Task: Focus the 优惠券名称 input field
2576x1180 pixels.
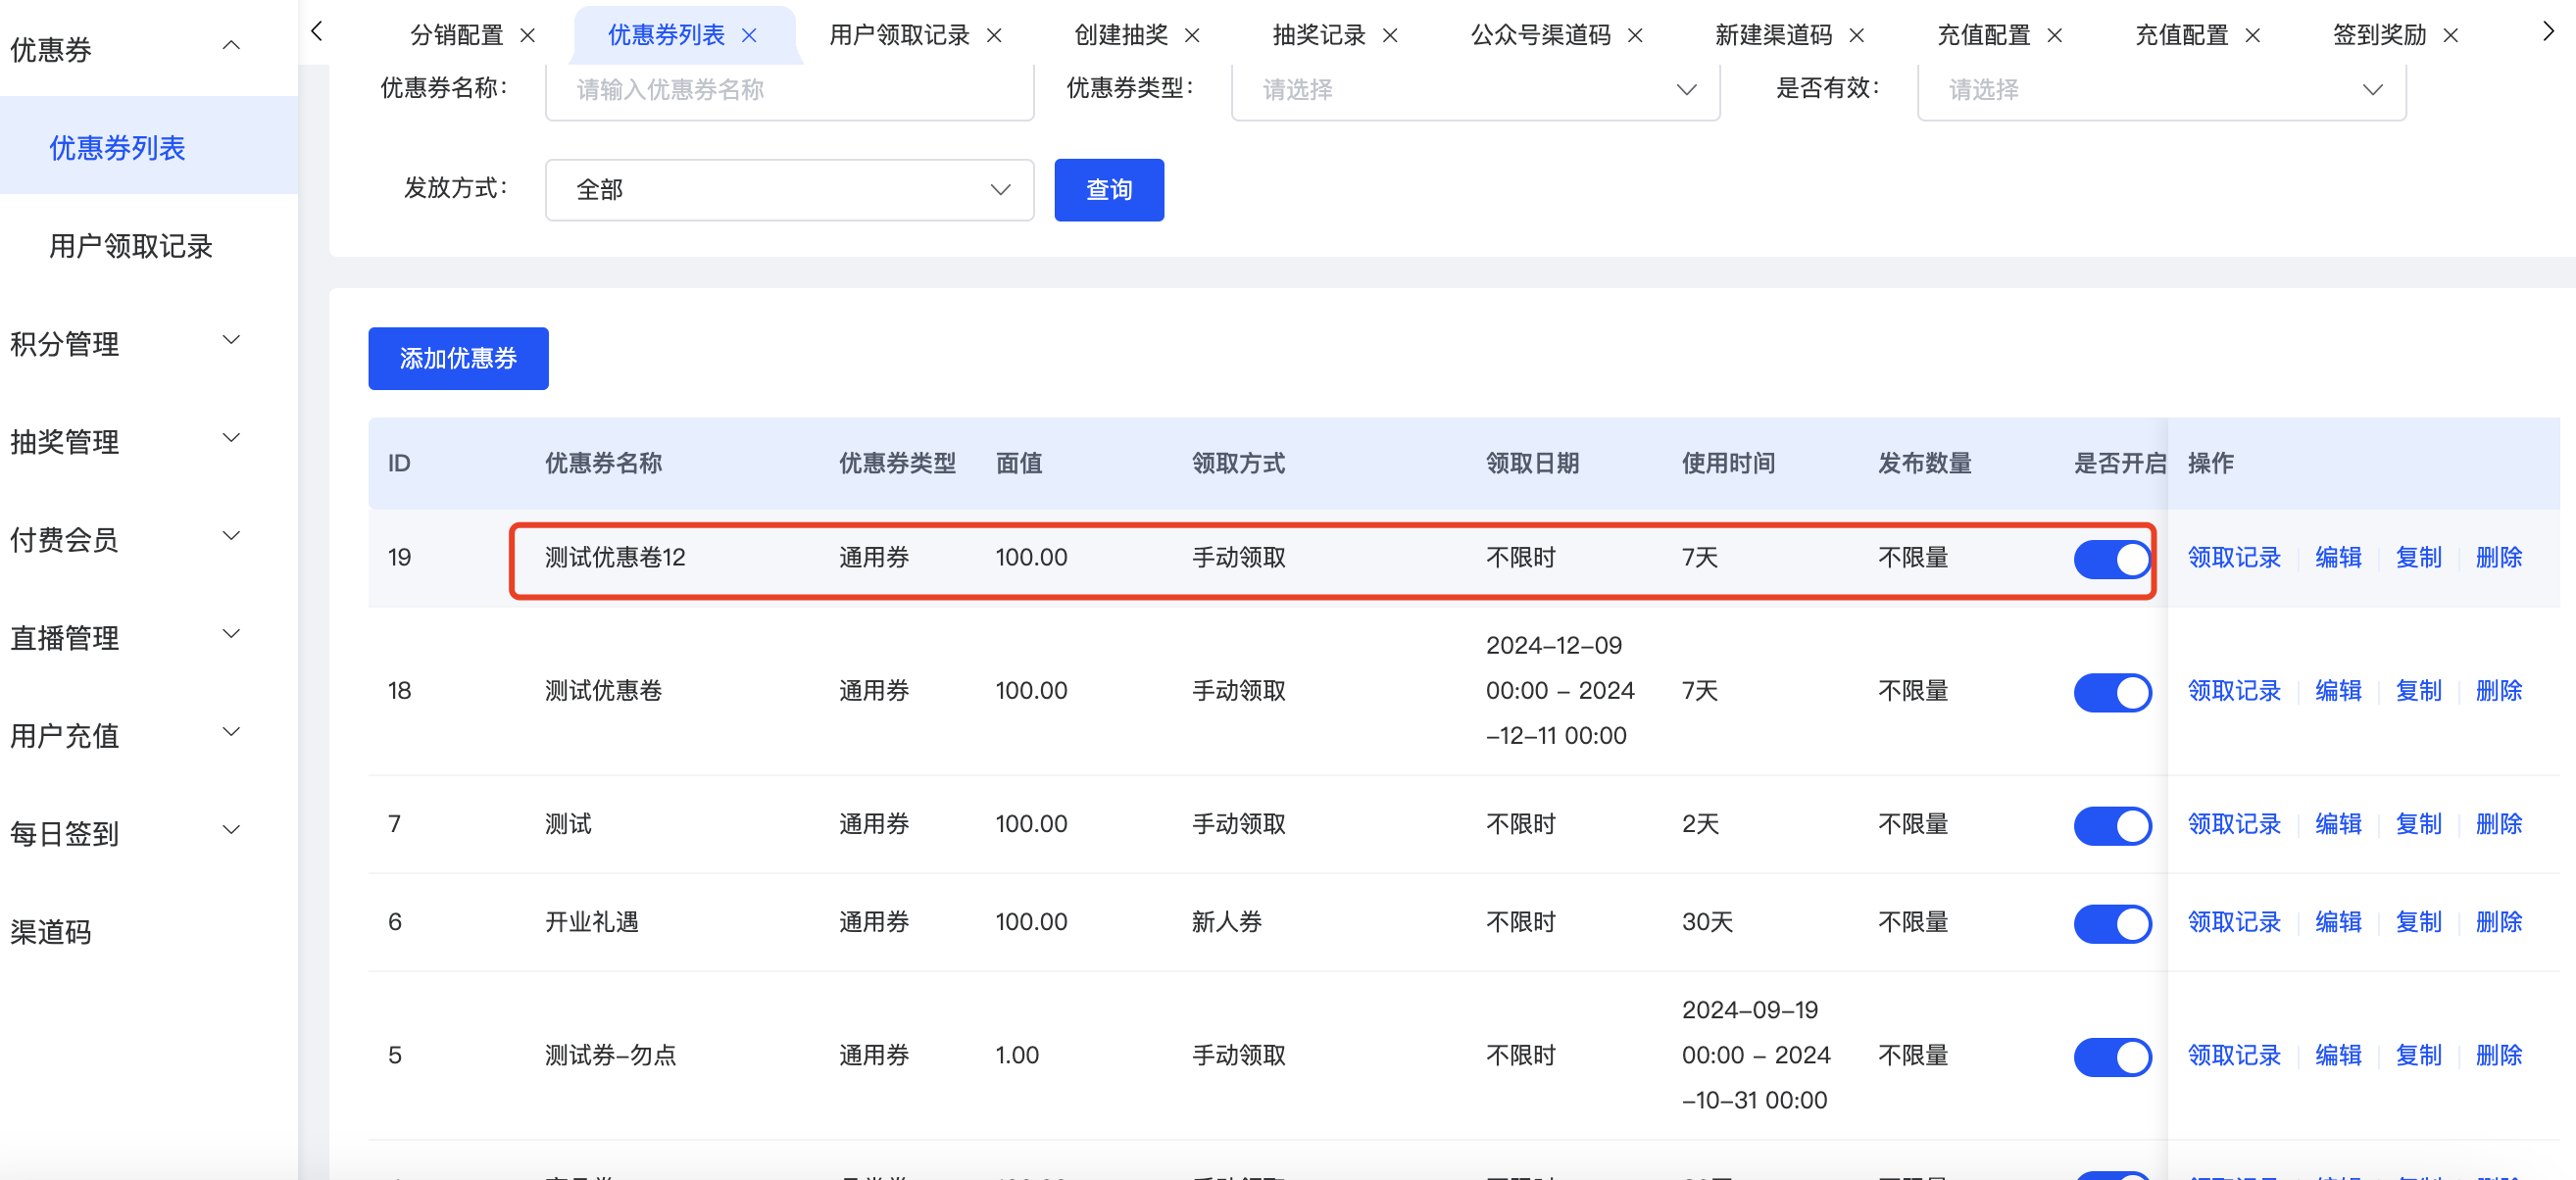Action: pos(789,90)
